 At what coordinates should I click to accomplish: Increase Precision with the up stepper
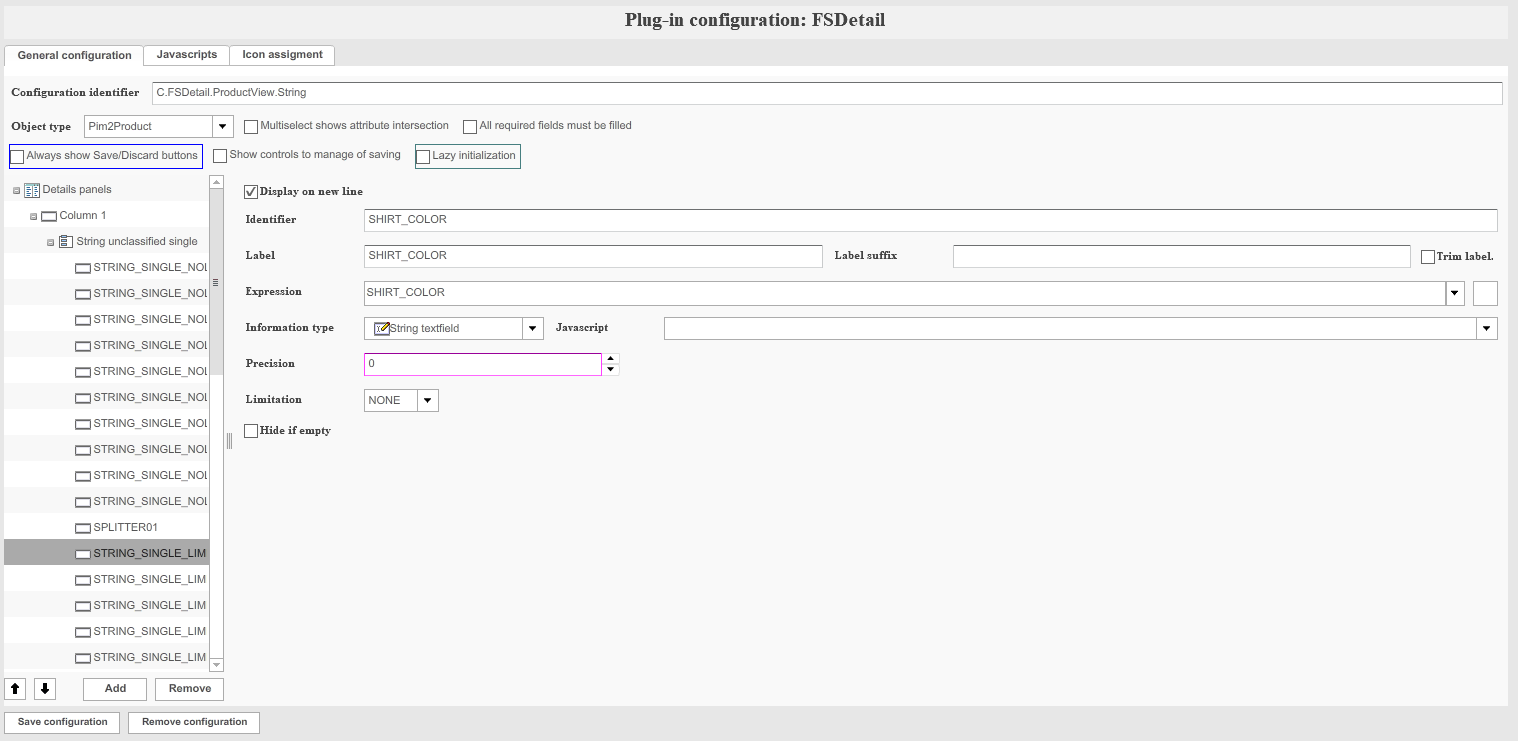[611, 358]
